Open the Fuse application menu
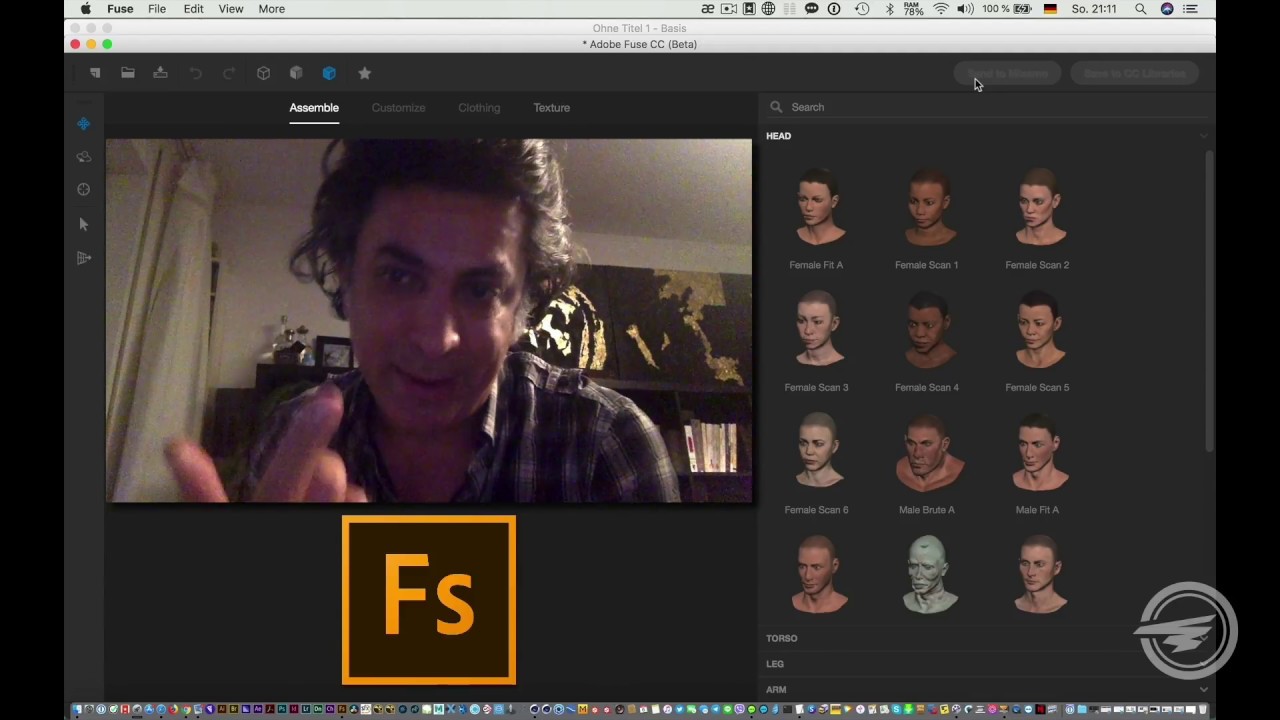The height and width of the screenshot is (720, 1280). (120, 9)
